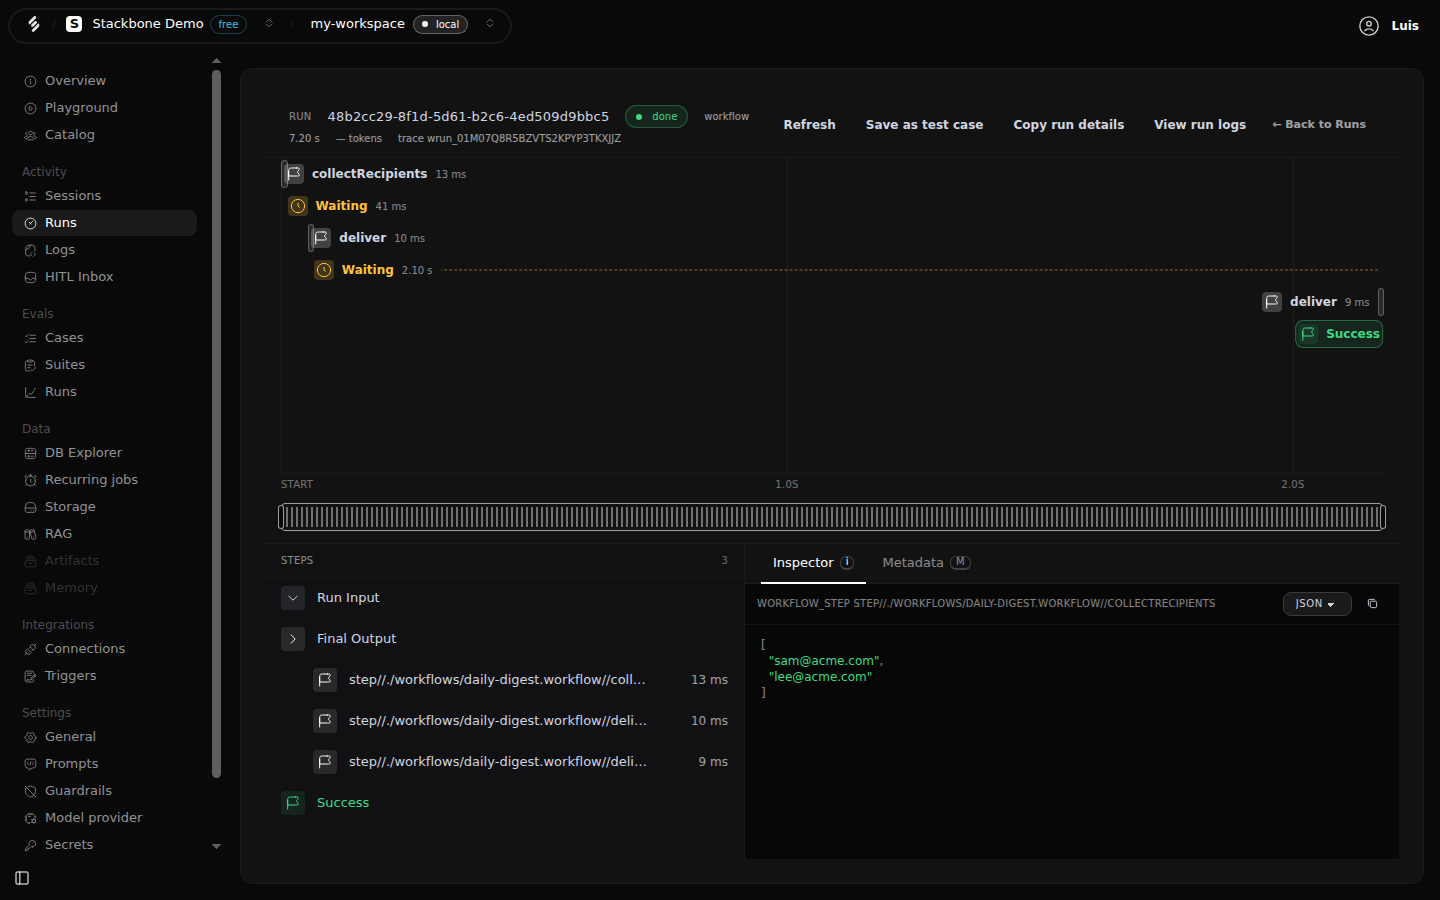
Task: Select the deliver 9 ms span
Action: click(x=1322, y=302)
